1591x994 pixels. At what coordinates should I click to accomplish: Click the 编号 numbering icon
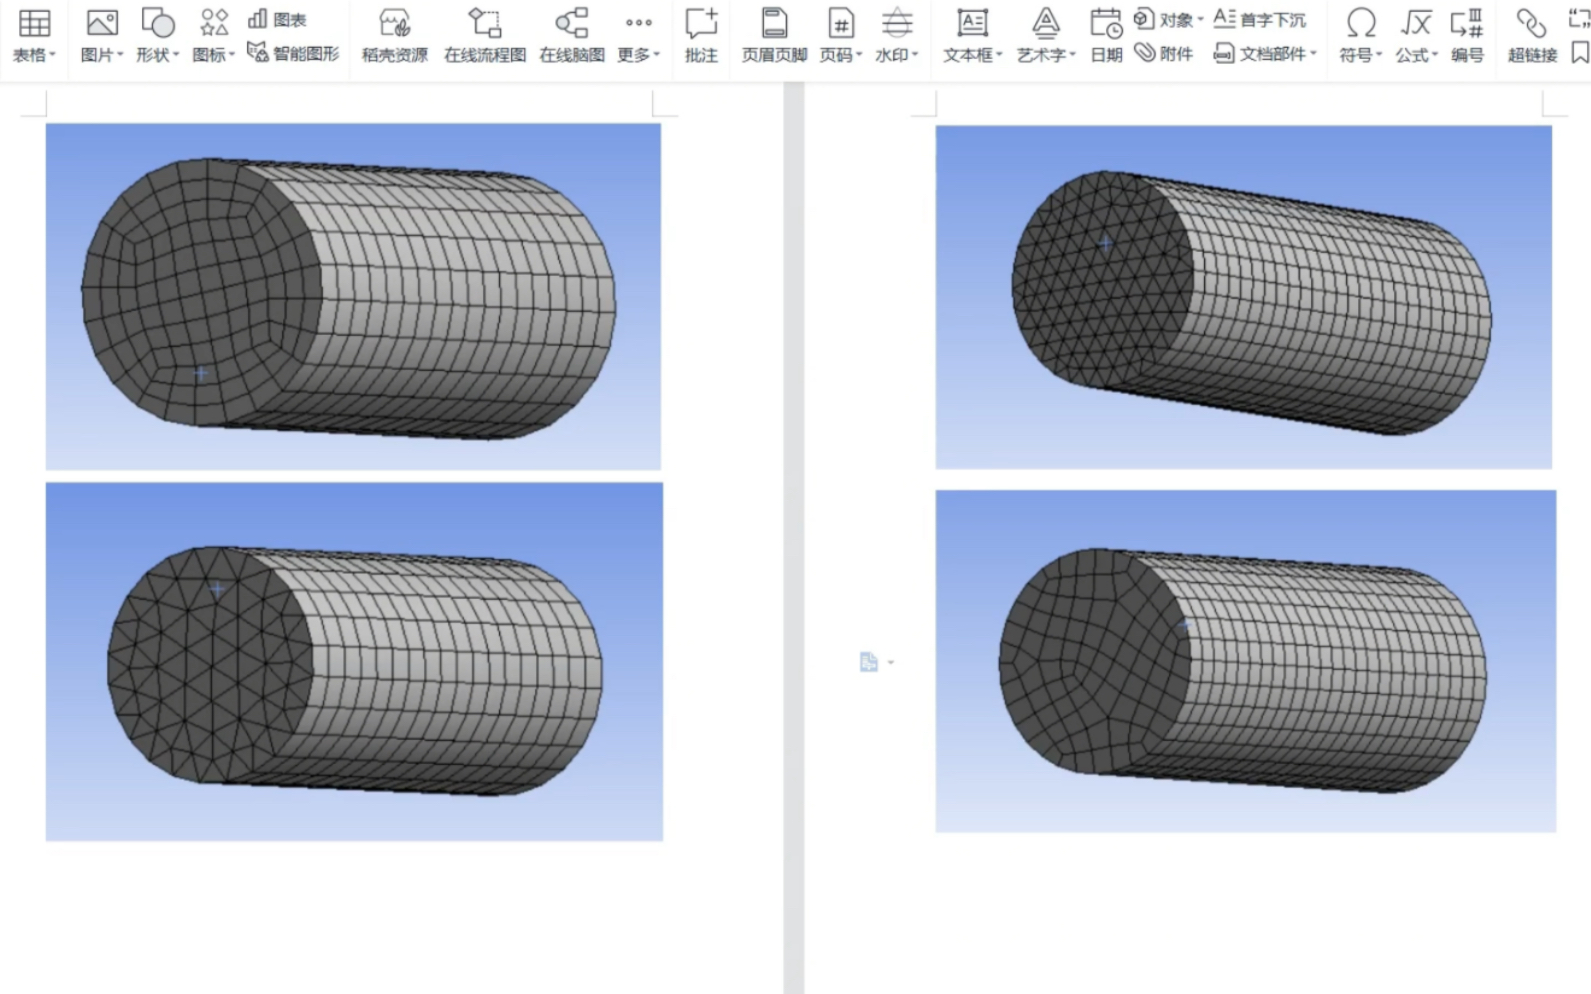pos(1467,22)
